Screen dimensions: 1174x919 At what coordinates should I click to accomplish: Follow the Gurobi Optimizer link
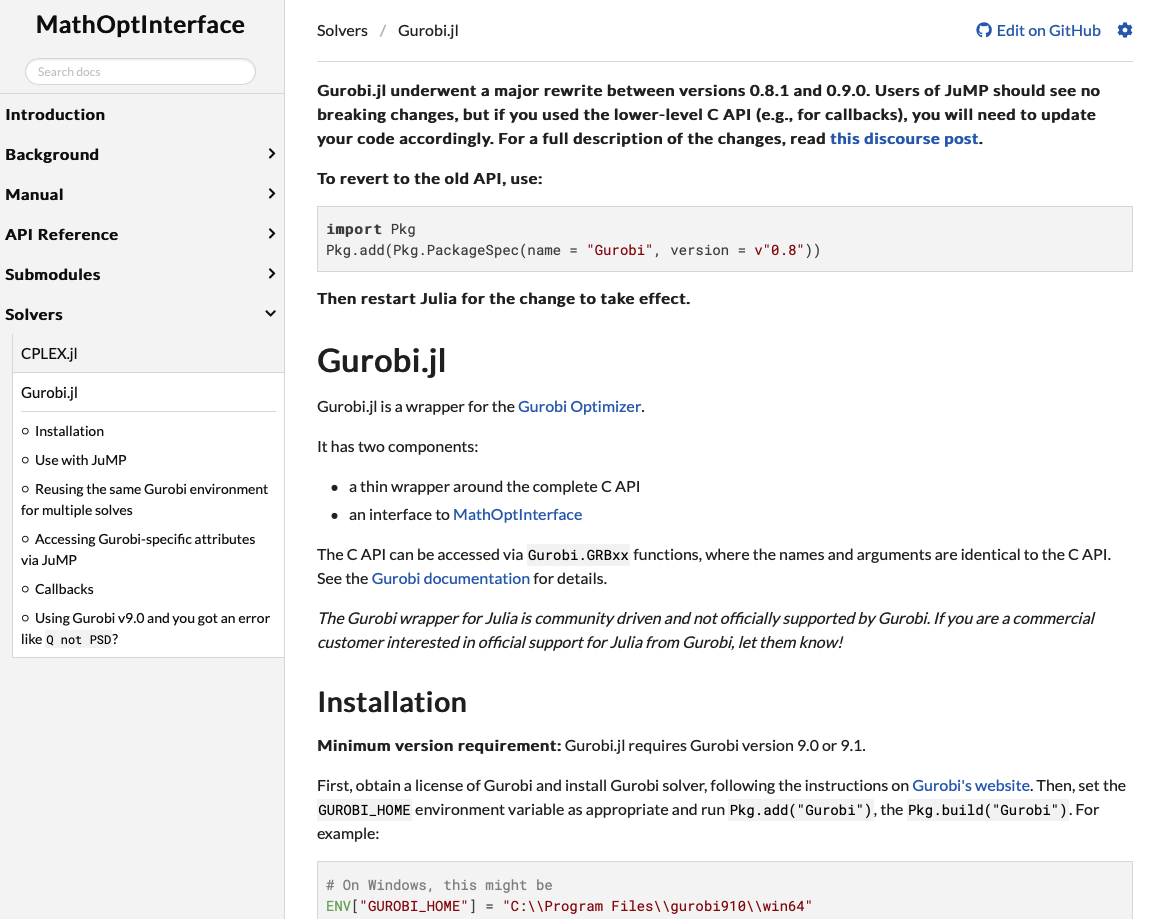pos(580,407)
